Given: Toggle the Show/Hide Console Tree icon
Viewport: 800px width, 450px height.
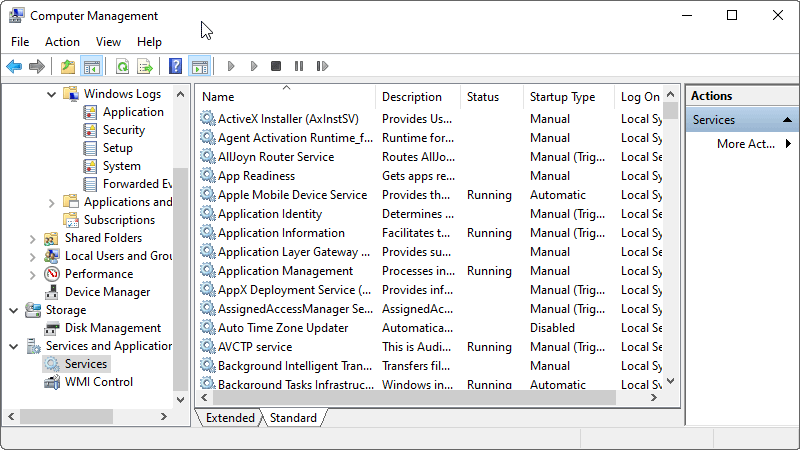Looking at the screenshot, I should pos(92,66).
